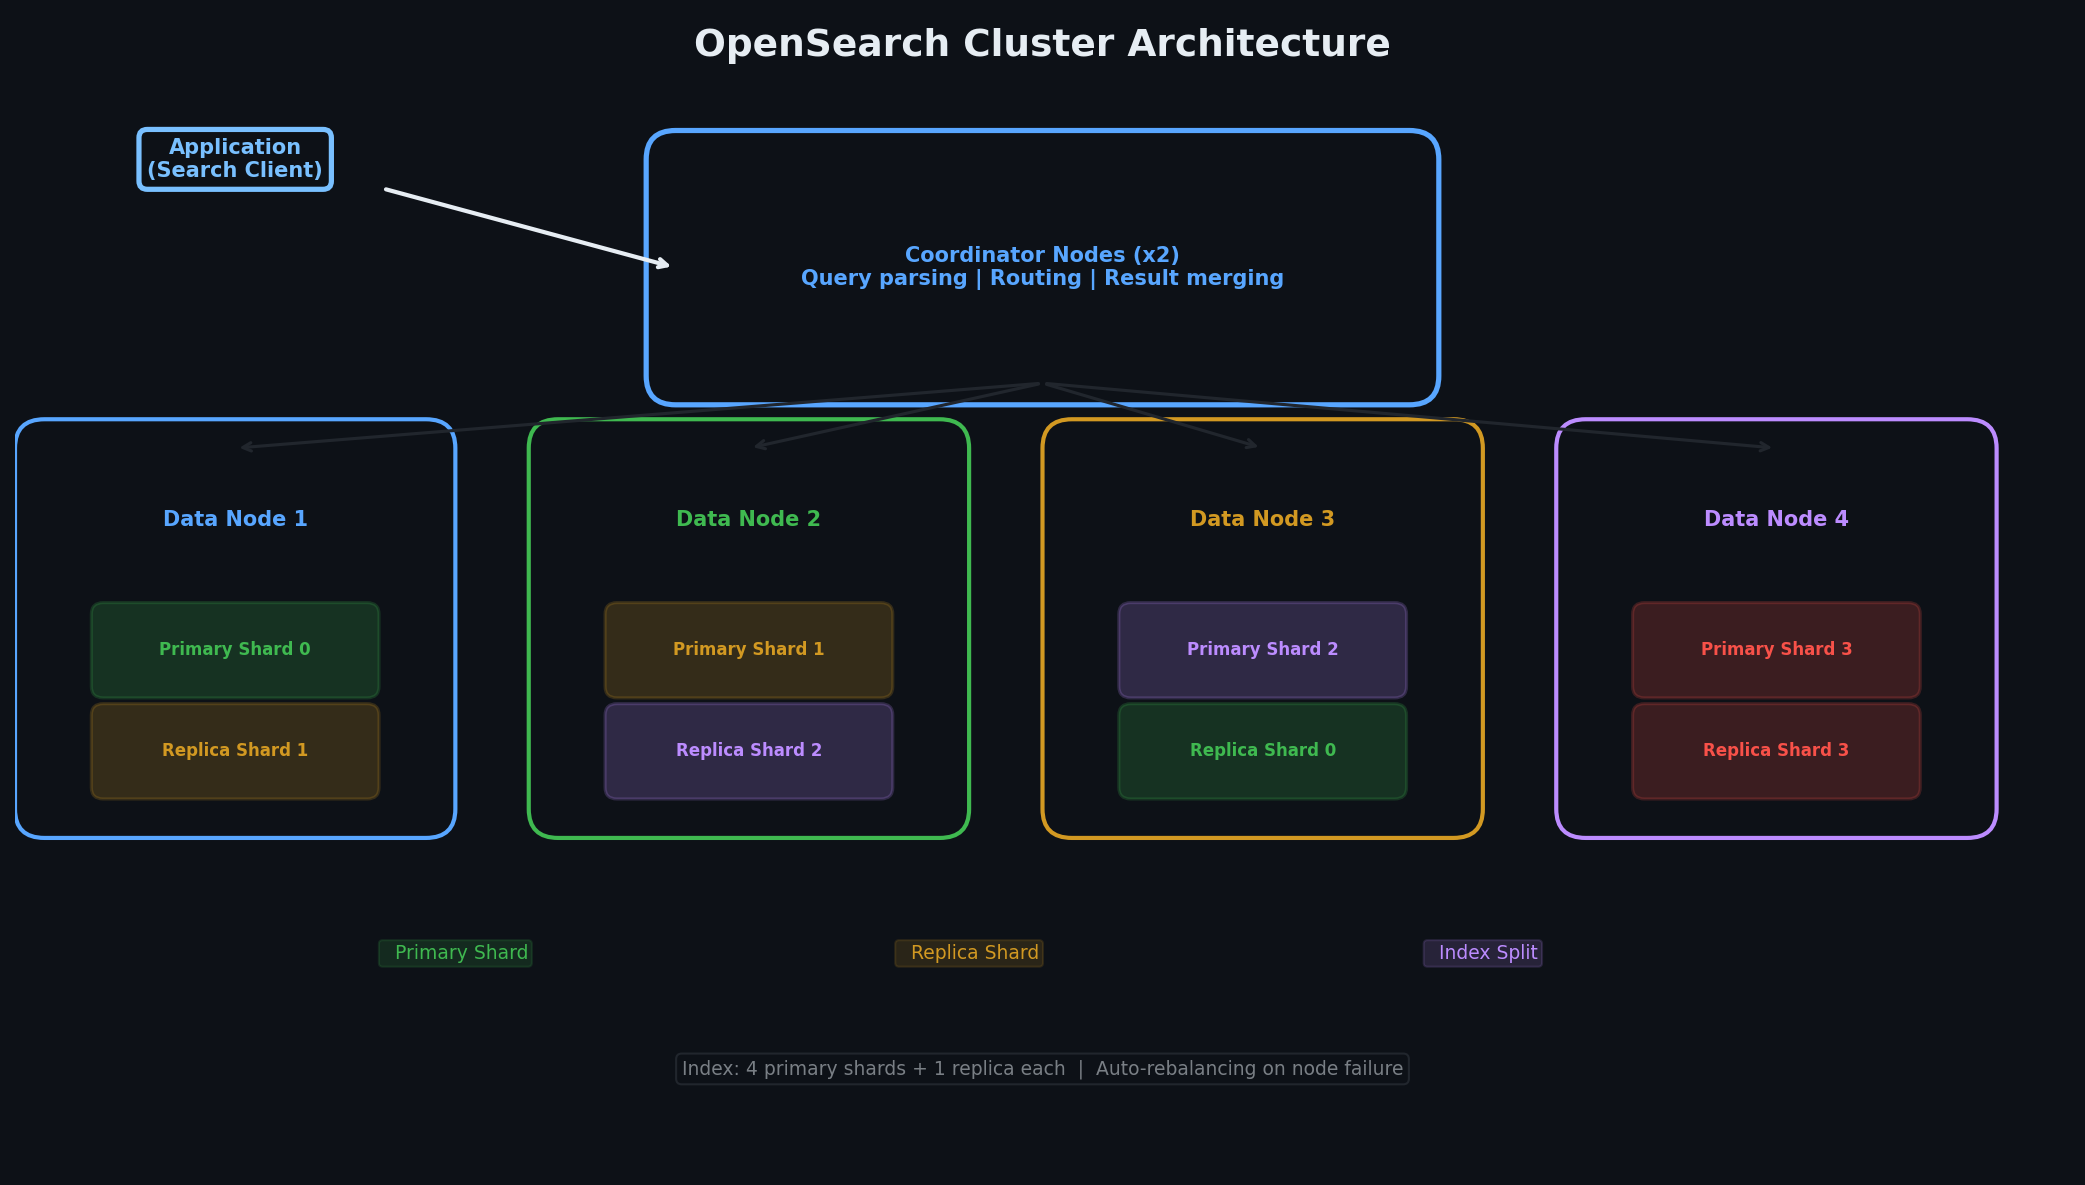Click the OpenSearch Cluster Architecture title

pos(1042,44)
